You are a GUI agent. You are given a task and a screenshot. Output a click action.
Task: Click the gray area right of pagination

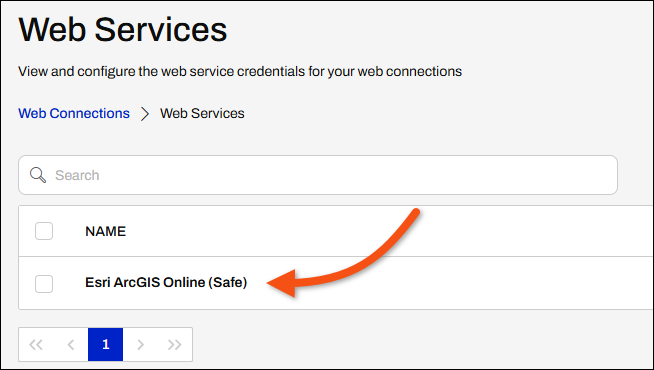417,345
